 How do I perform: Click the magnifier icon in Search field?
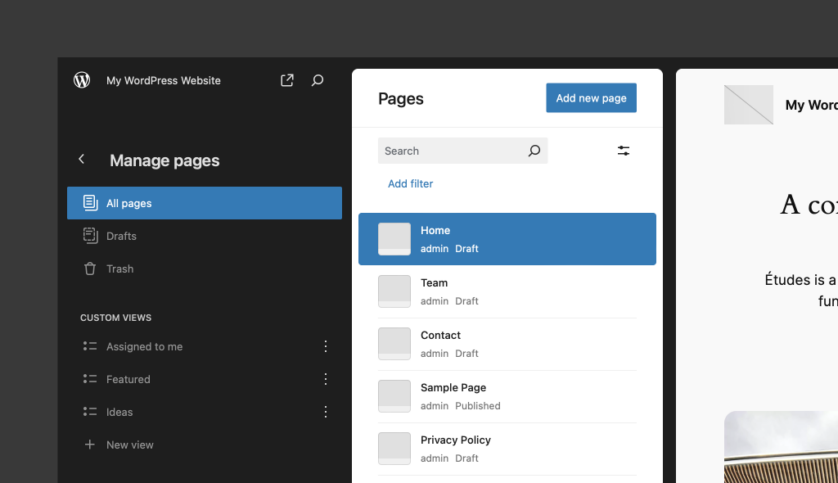pos(534,151)
